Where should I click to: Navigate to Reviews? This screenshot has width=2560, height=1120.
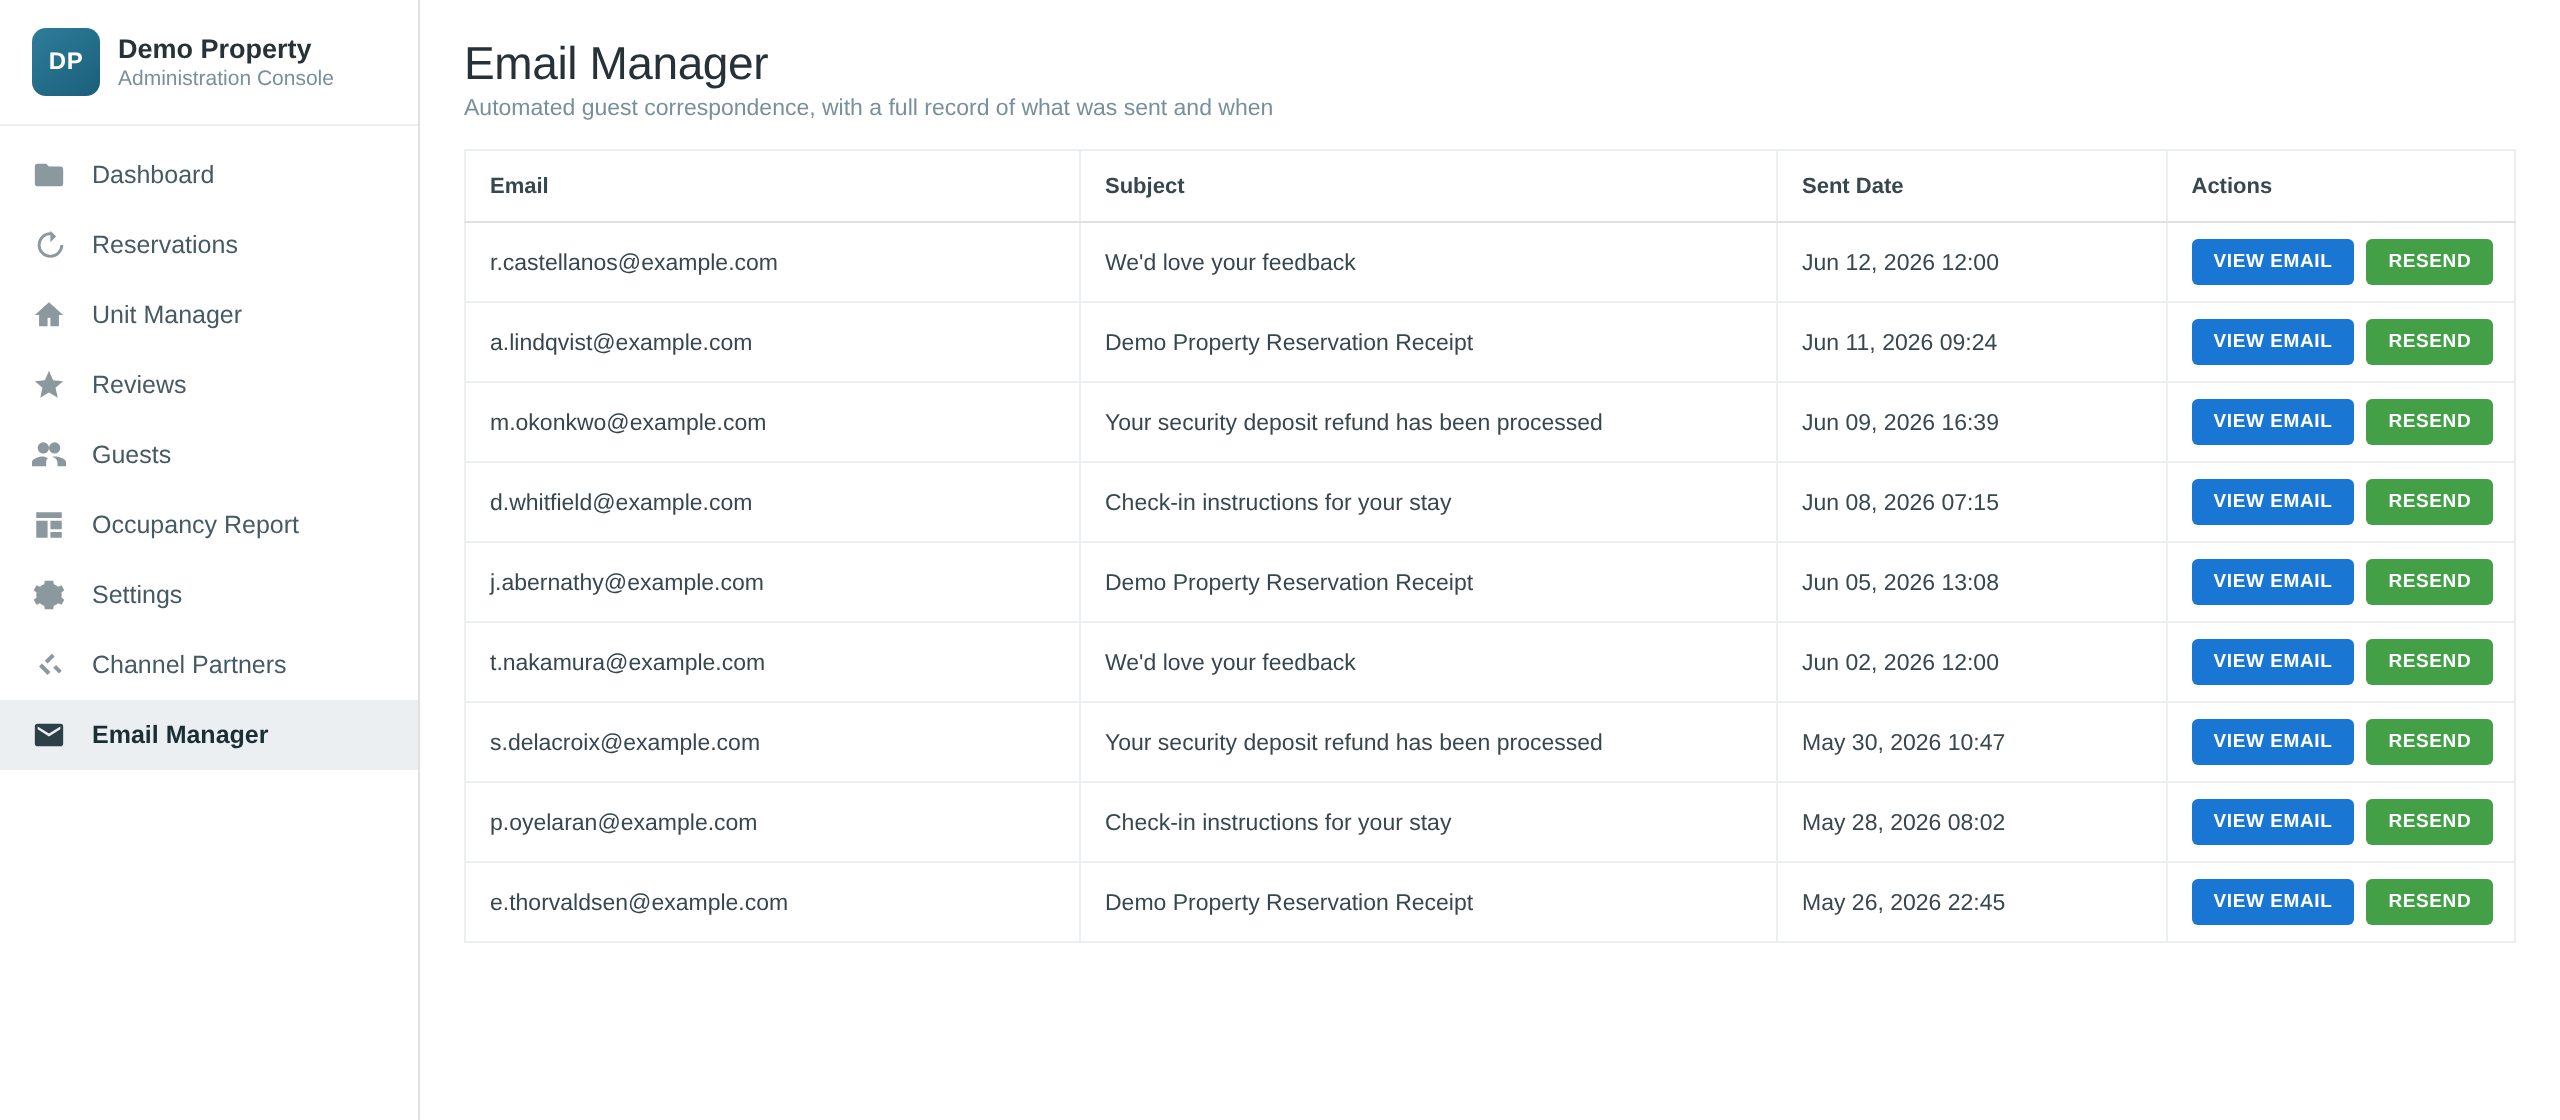(209, 385)
